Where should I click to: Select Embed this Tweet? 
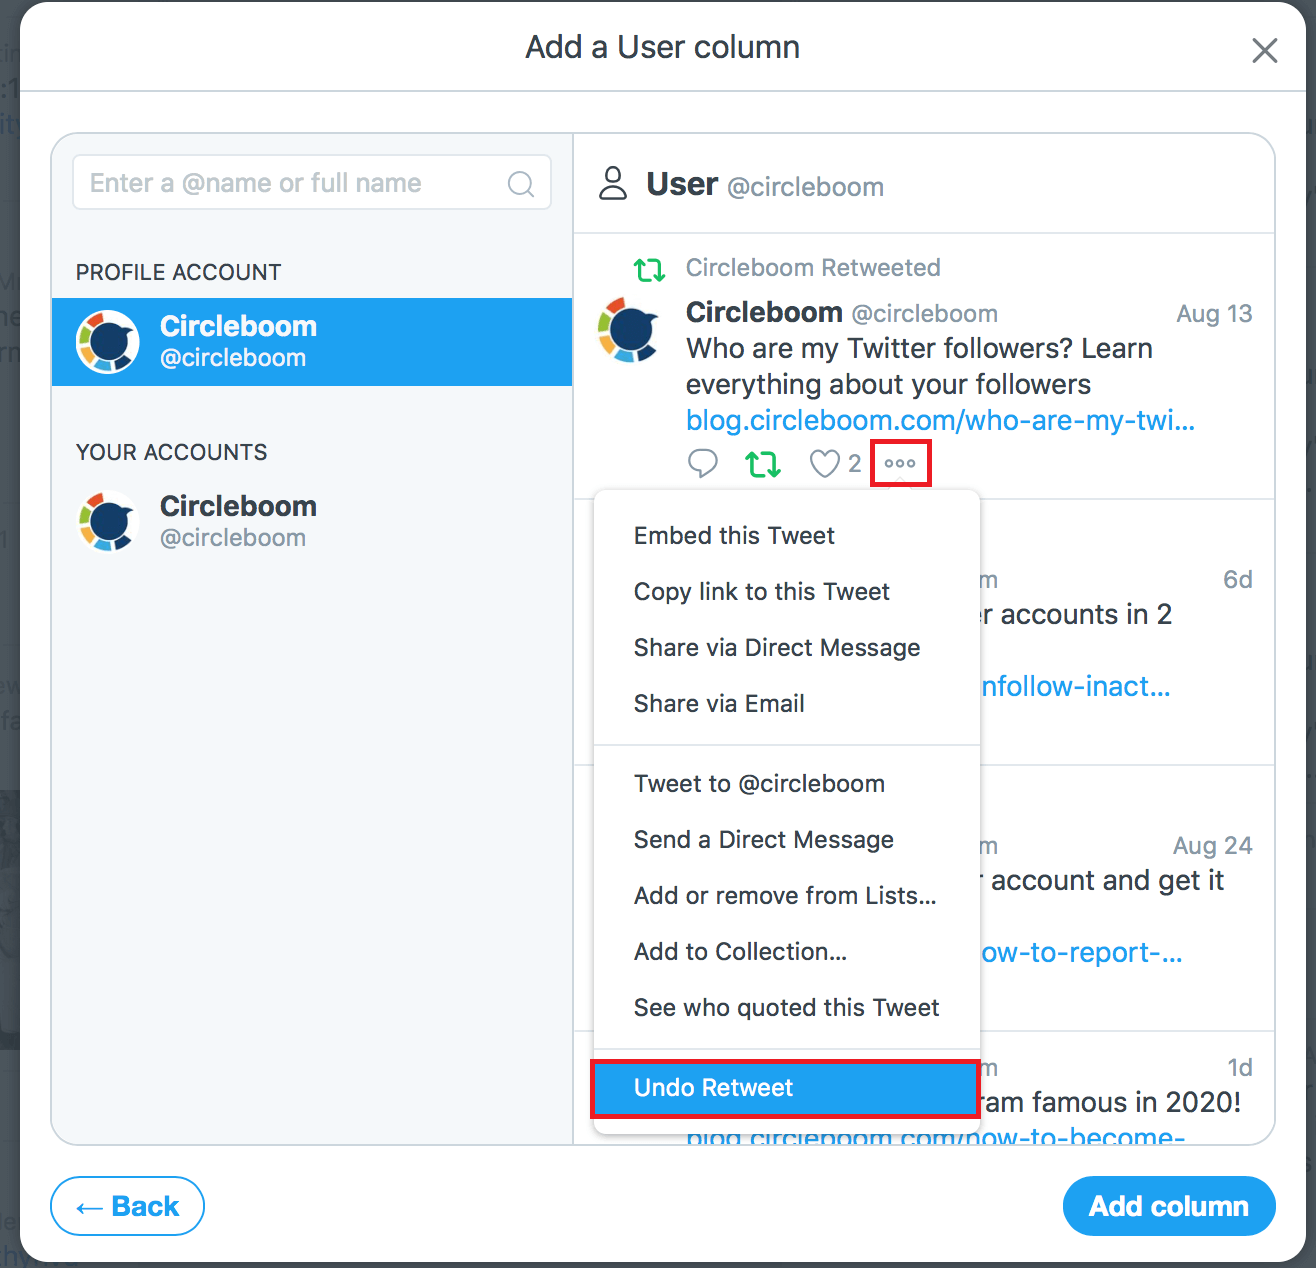coord(734,535)
